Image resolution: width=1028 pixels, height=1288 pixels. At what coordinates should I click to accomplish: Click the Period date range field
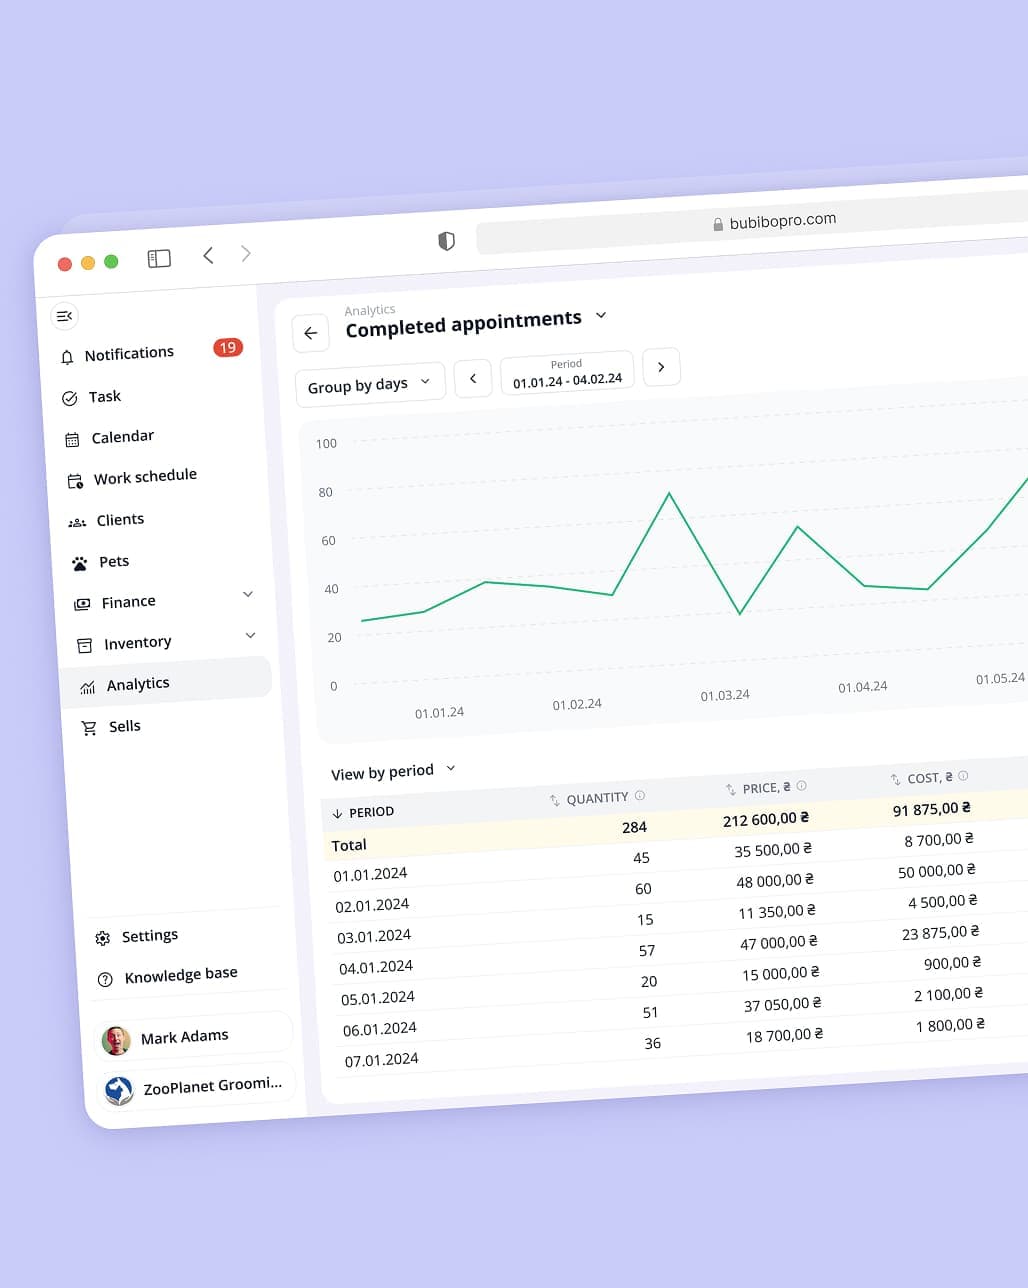(567, 374)
